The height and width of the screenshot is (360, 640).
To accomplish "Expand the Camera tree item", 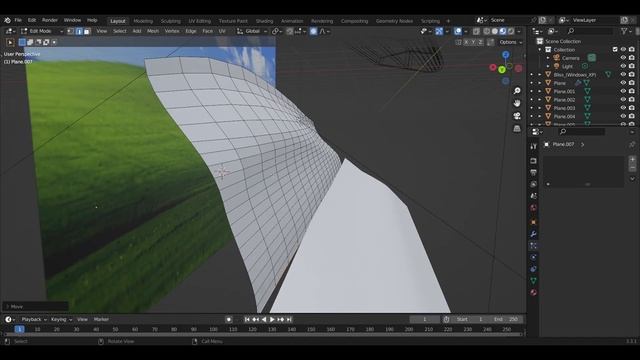I will (x=548, y=58).
